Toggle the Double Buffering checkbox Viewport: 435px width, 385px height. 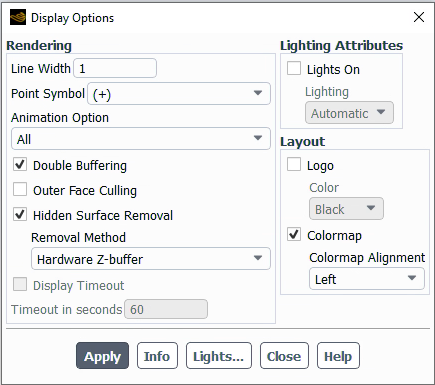[20, 165]
